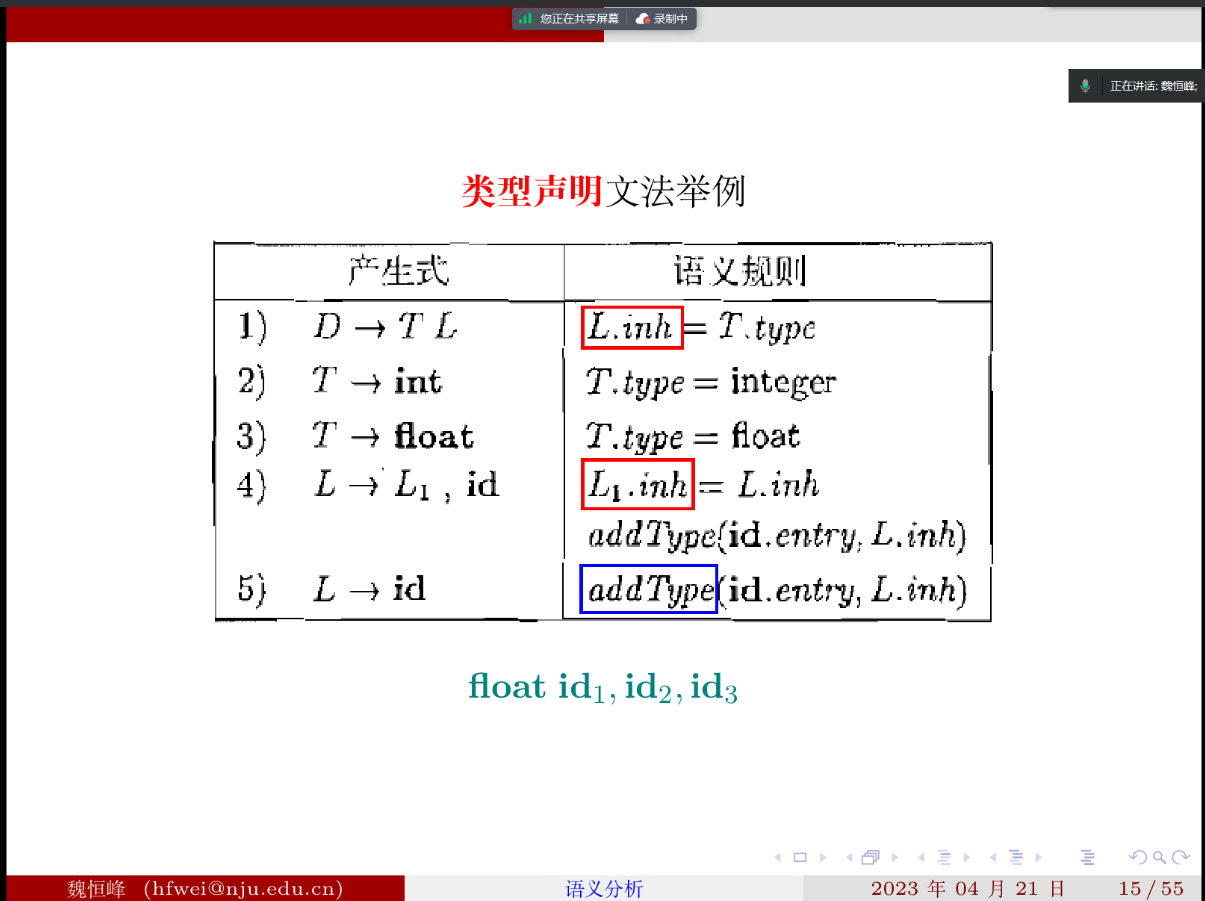Toggle the microphone icon showing 魏恒峰 speaking

(x=1085, y=86)
